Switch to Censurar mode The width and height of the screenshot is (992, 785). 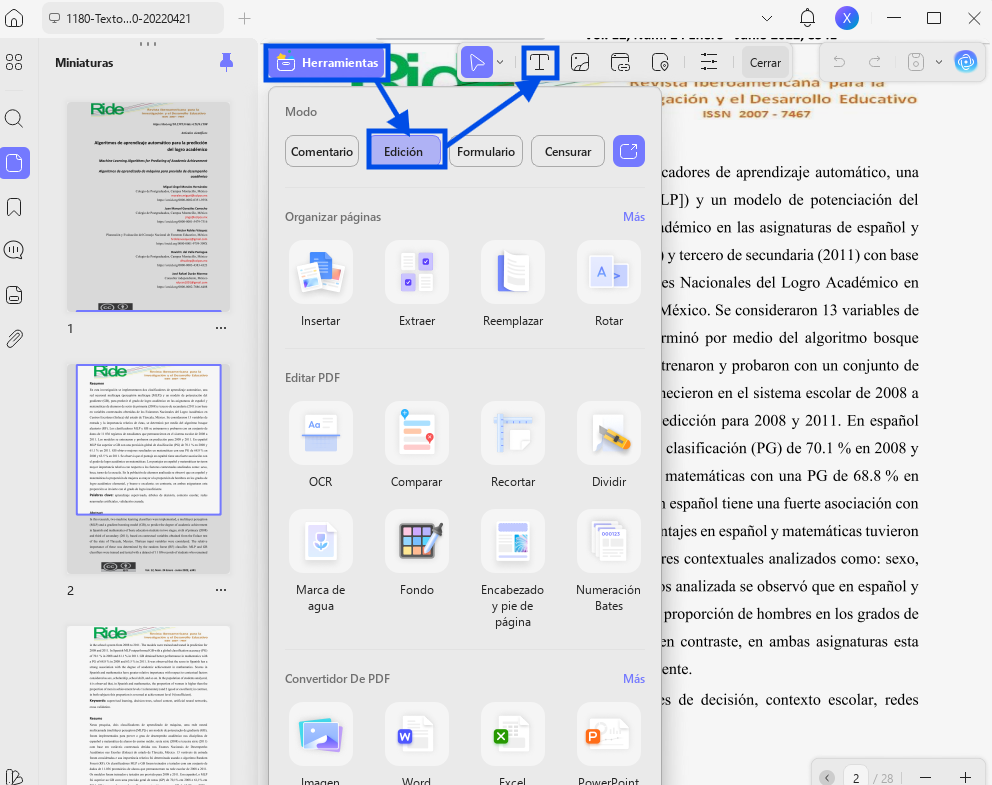pos(567,151)
